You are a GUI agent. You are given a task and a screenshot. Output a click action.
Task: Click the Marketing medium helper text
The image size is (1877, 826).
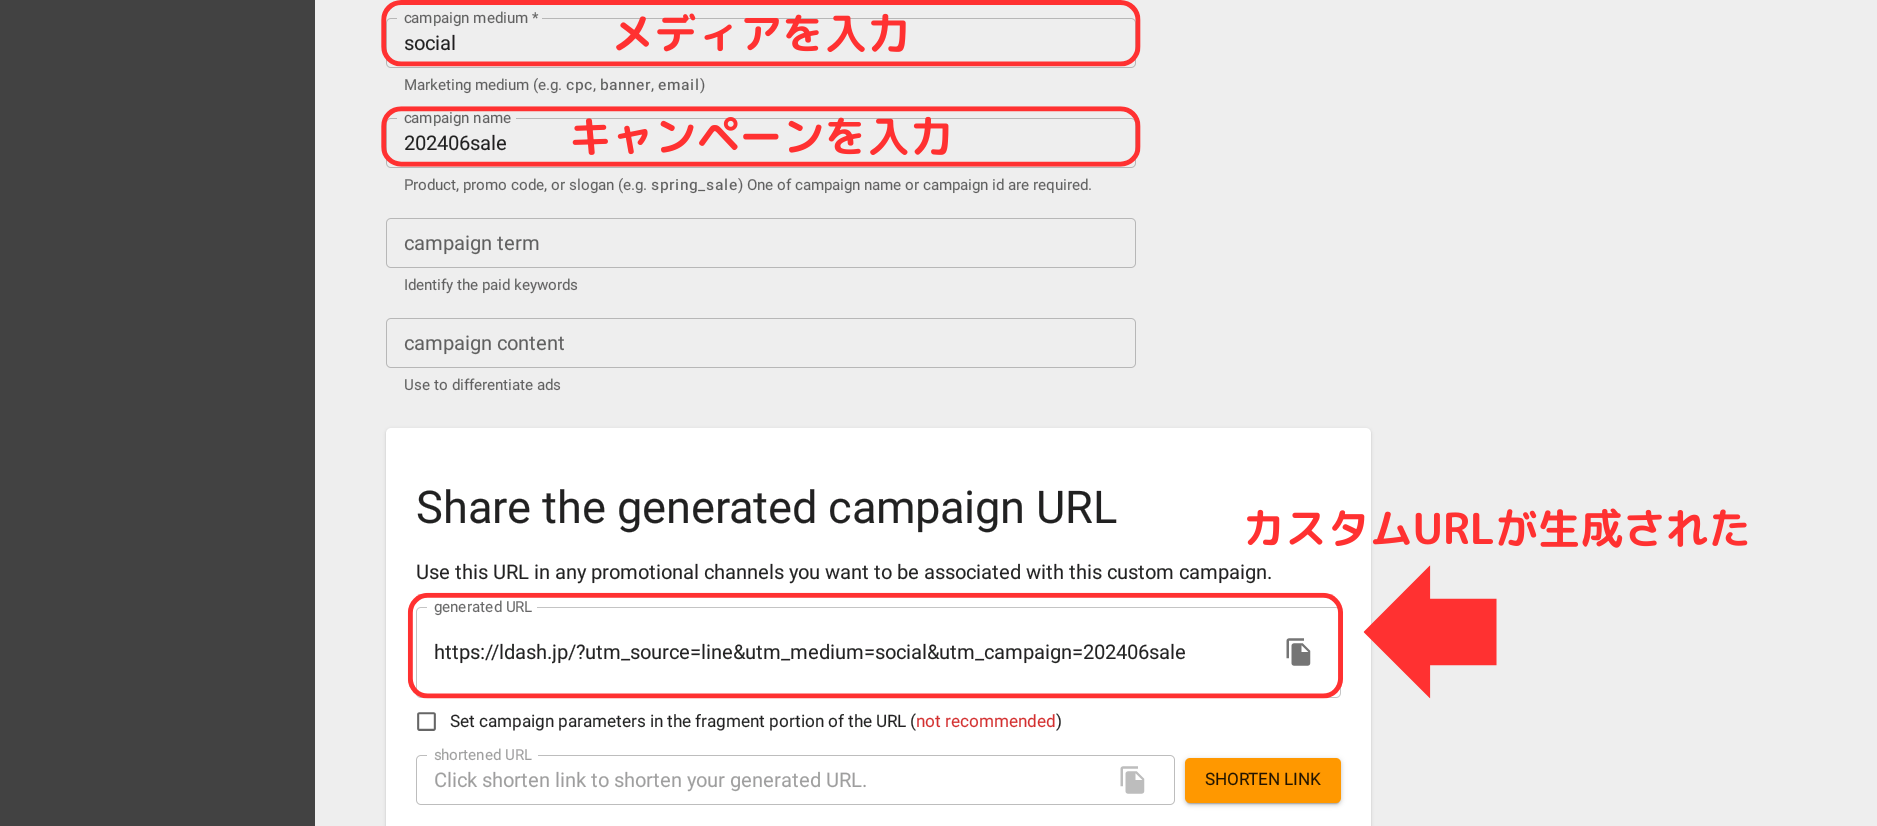pyautogui.click(x=554, y=85)
